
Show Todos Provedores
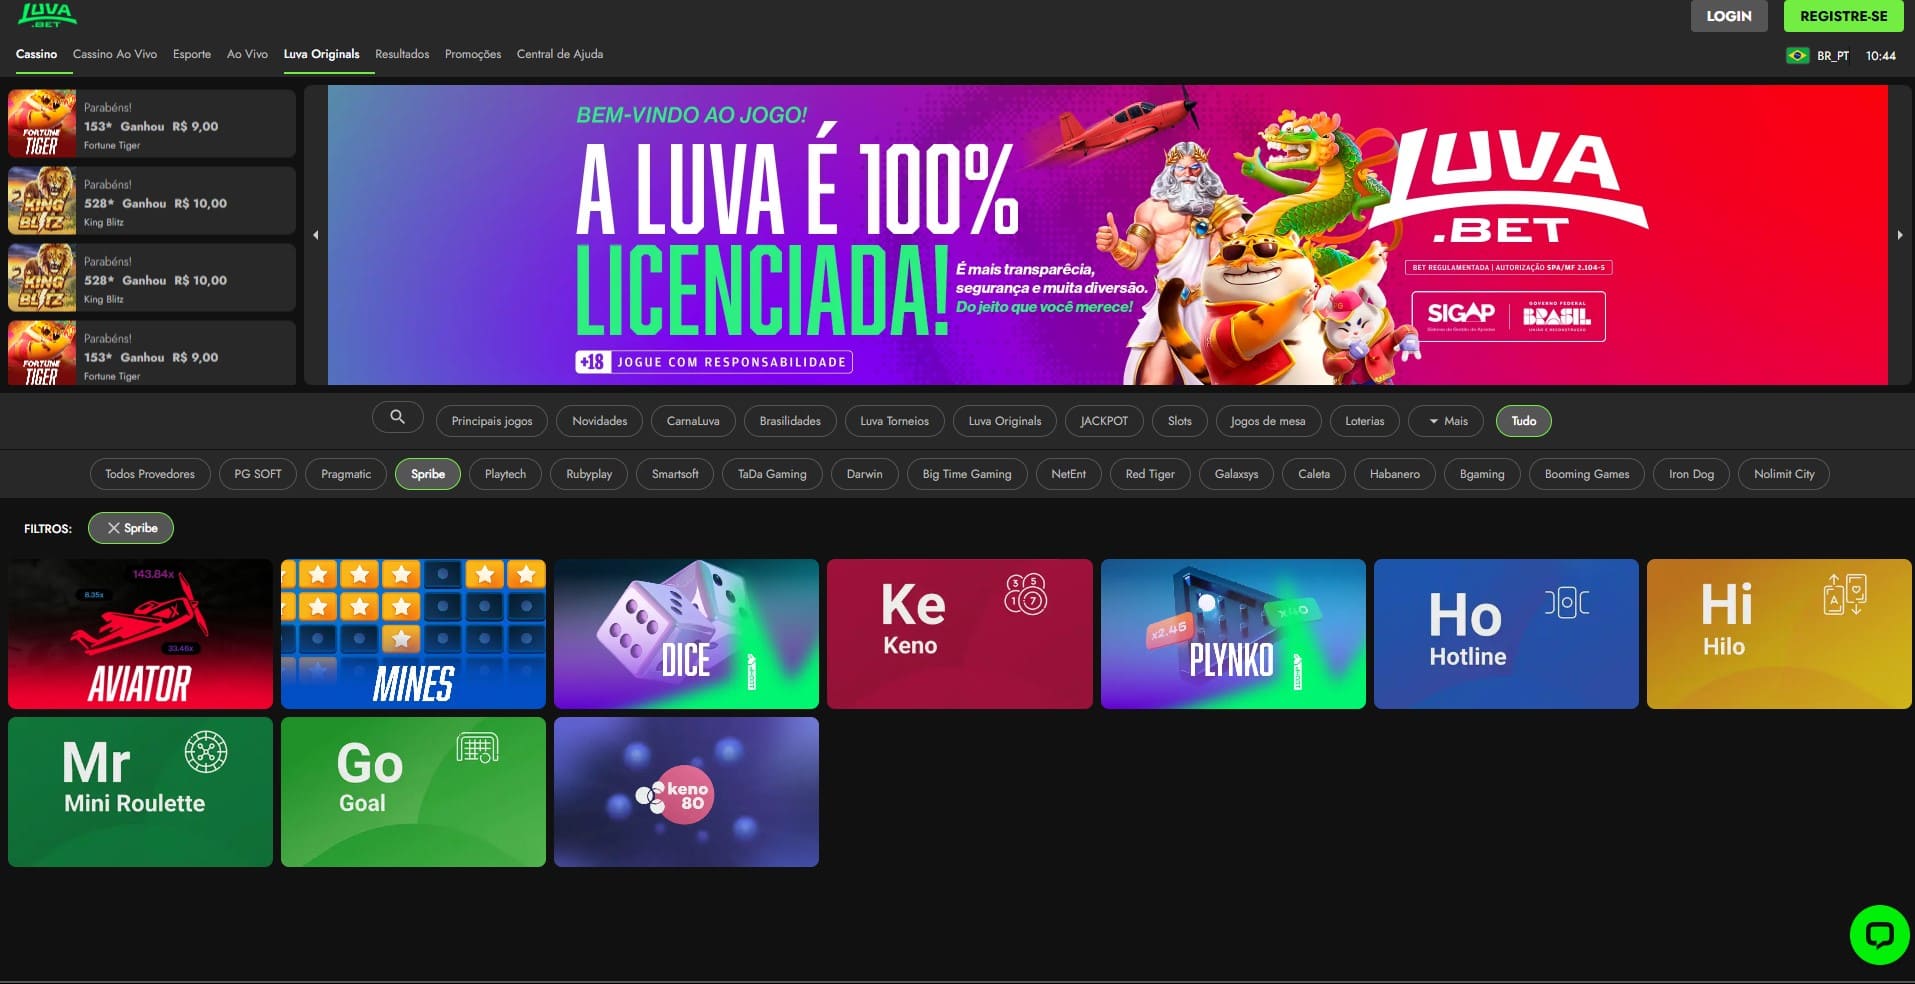point(150,474)
